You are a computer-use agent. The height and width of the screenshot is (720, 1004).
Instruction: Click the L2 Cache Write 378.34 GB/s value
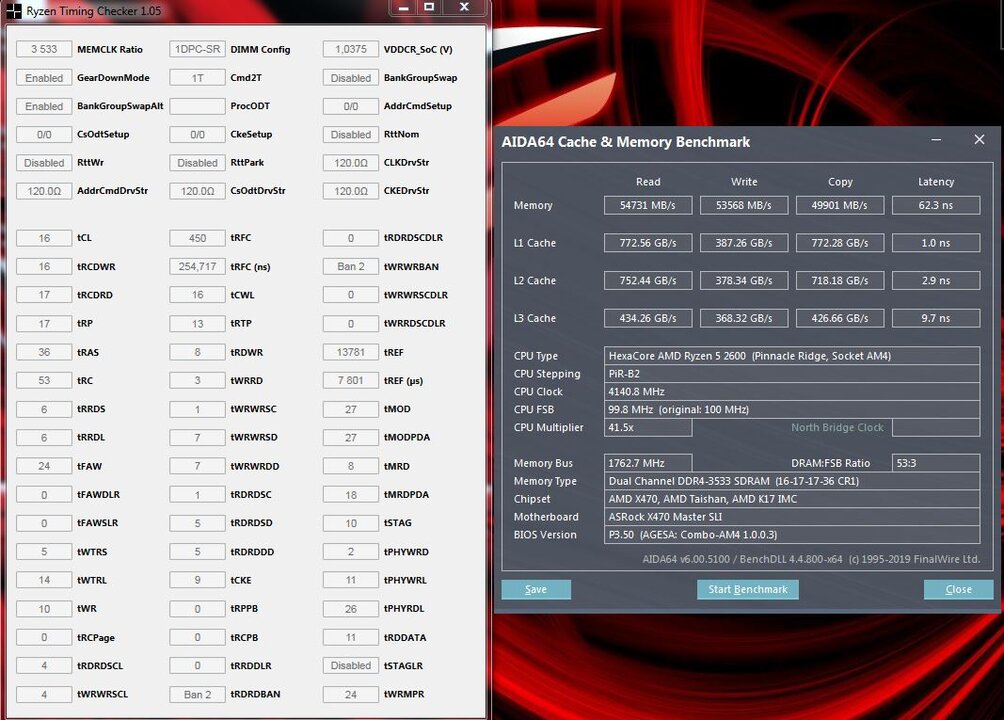(x=744, y=281)
